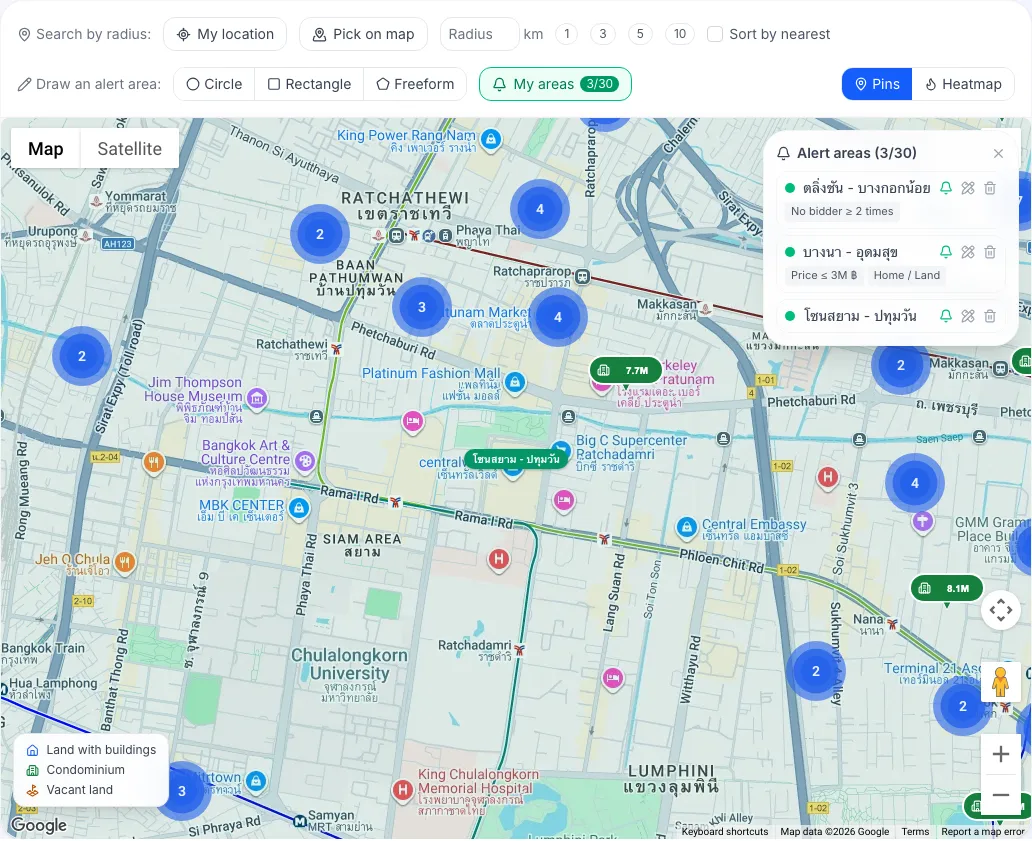Viewport: 1032px width, 841px height.
Task: Open My areas 3/30 list
Action: pos(555,84)
